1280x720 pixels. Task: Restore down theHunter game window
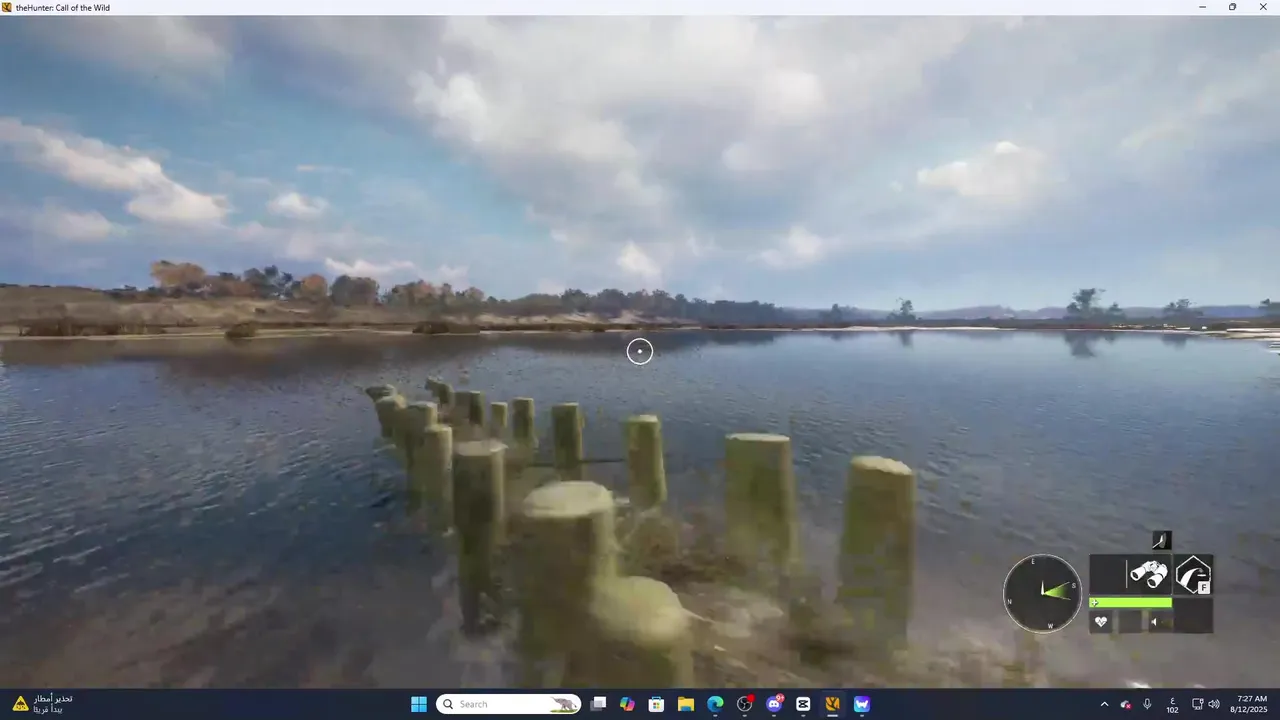pyautogui.click(x=1232, y=7)
